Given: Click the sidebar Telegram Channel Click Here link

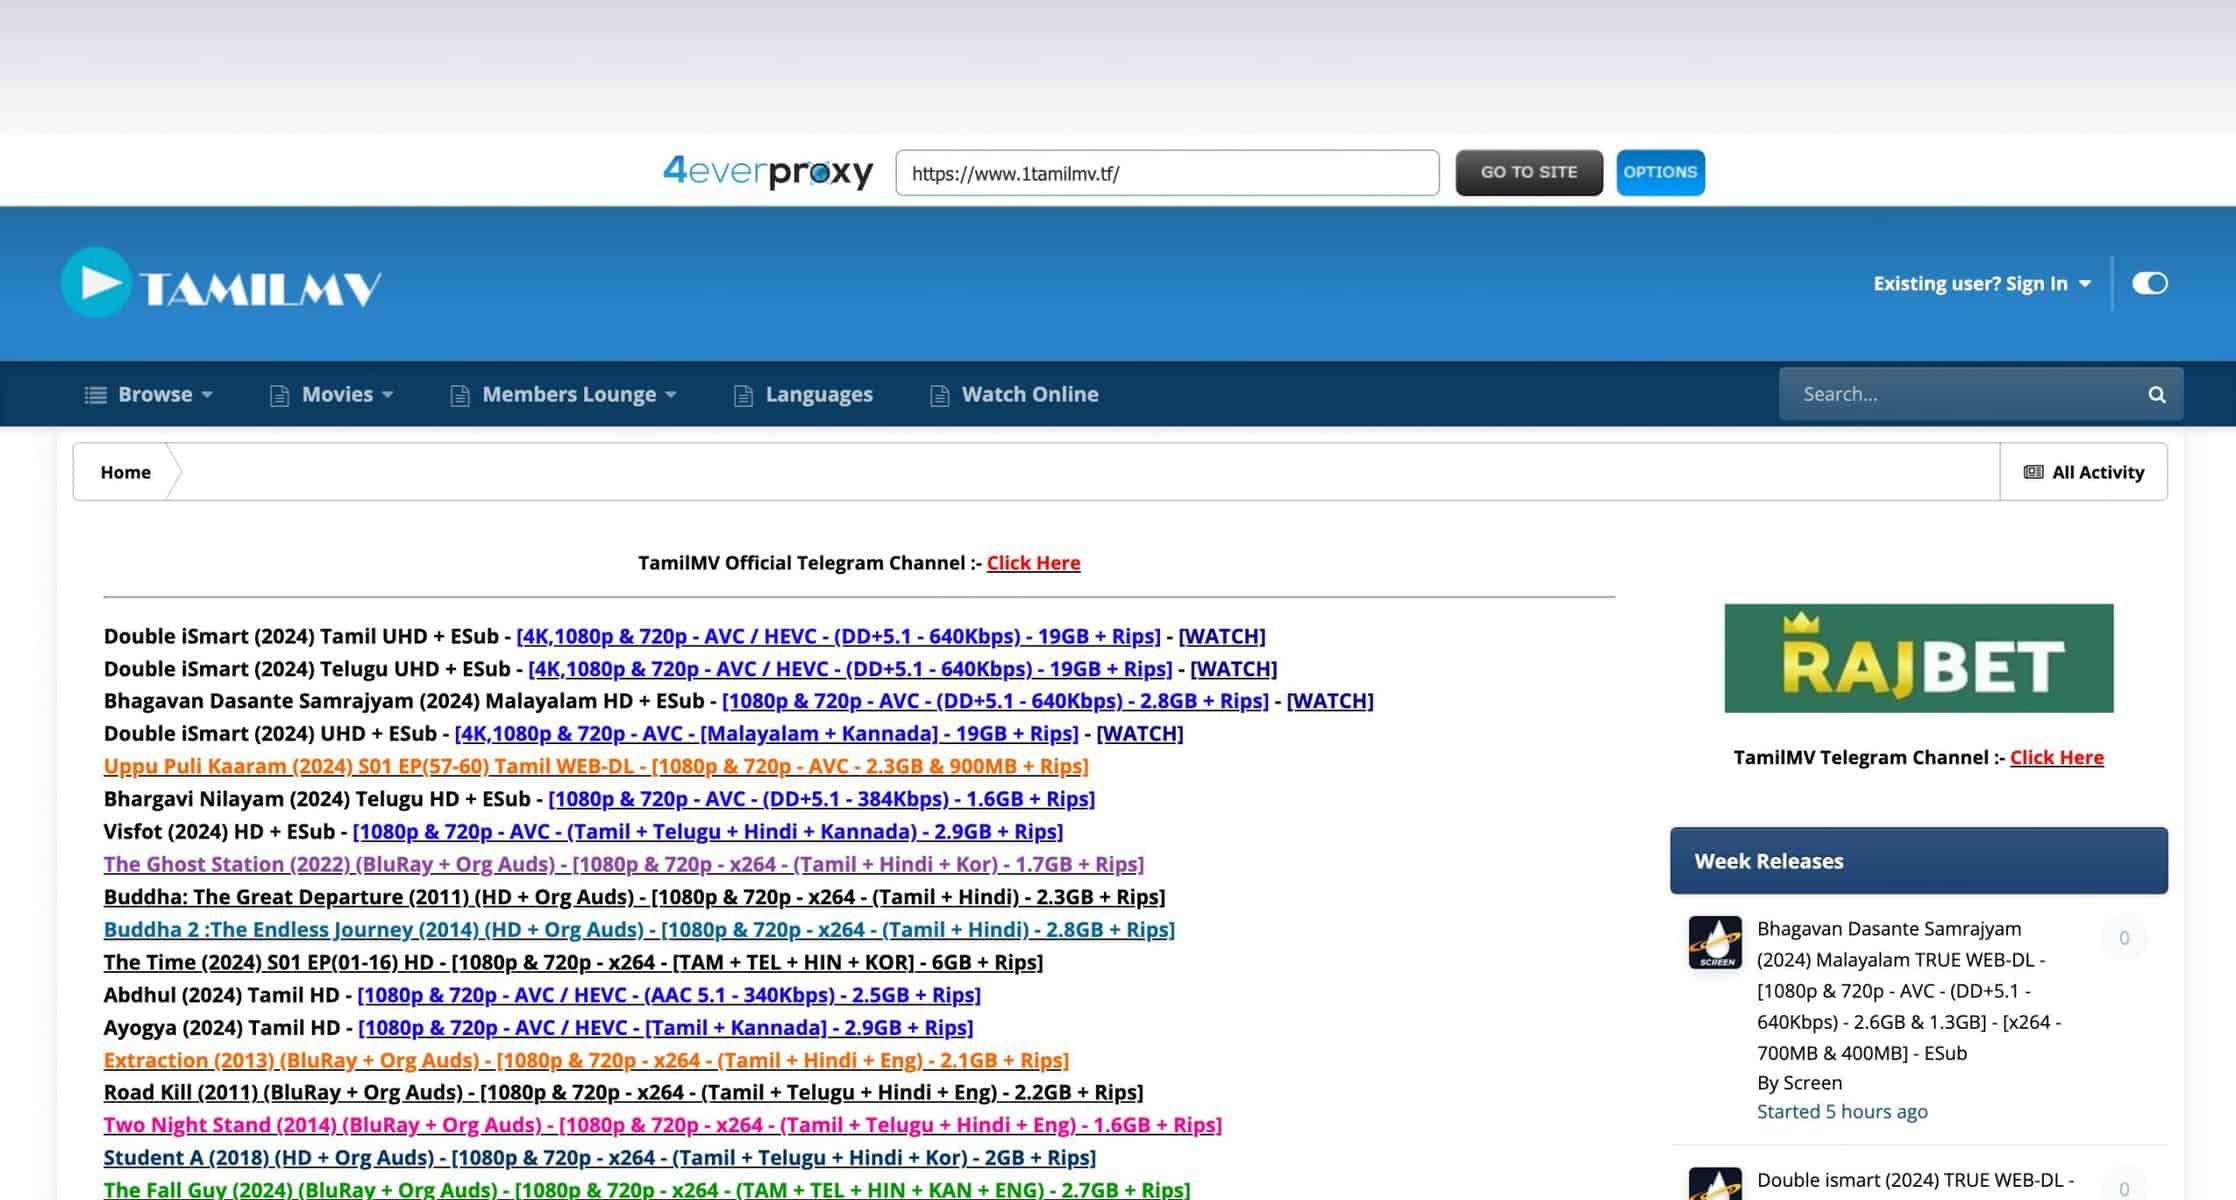Looking at the screenshot, I should point(2056,757).
